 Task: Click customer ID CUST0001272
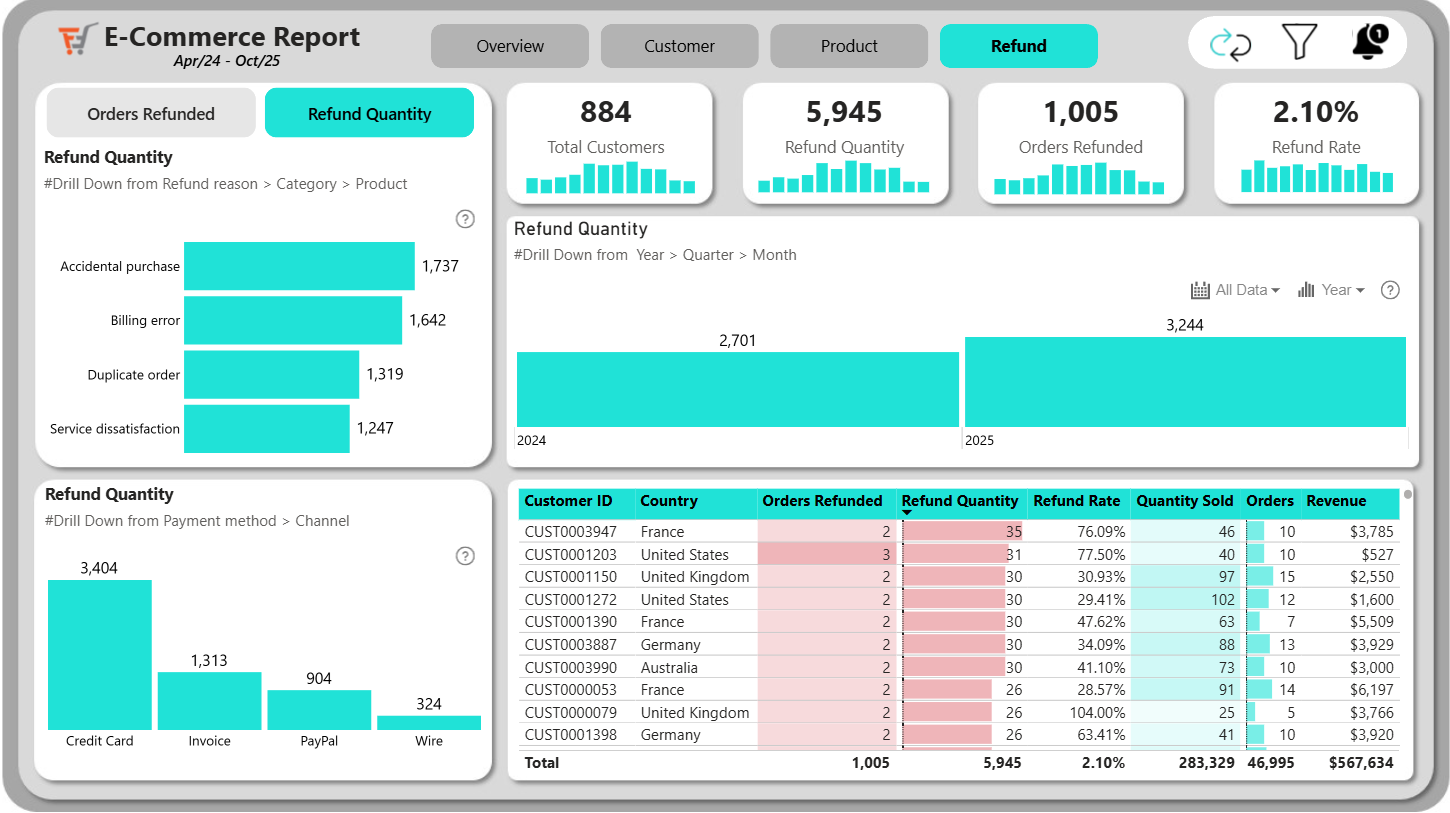click(571, 600)
